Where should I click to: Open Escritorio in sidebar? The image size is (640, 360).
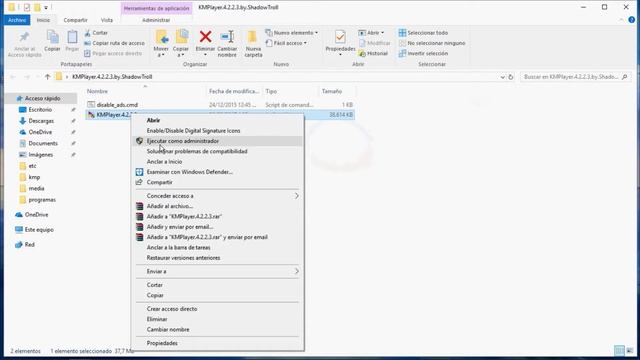point(40,110)
